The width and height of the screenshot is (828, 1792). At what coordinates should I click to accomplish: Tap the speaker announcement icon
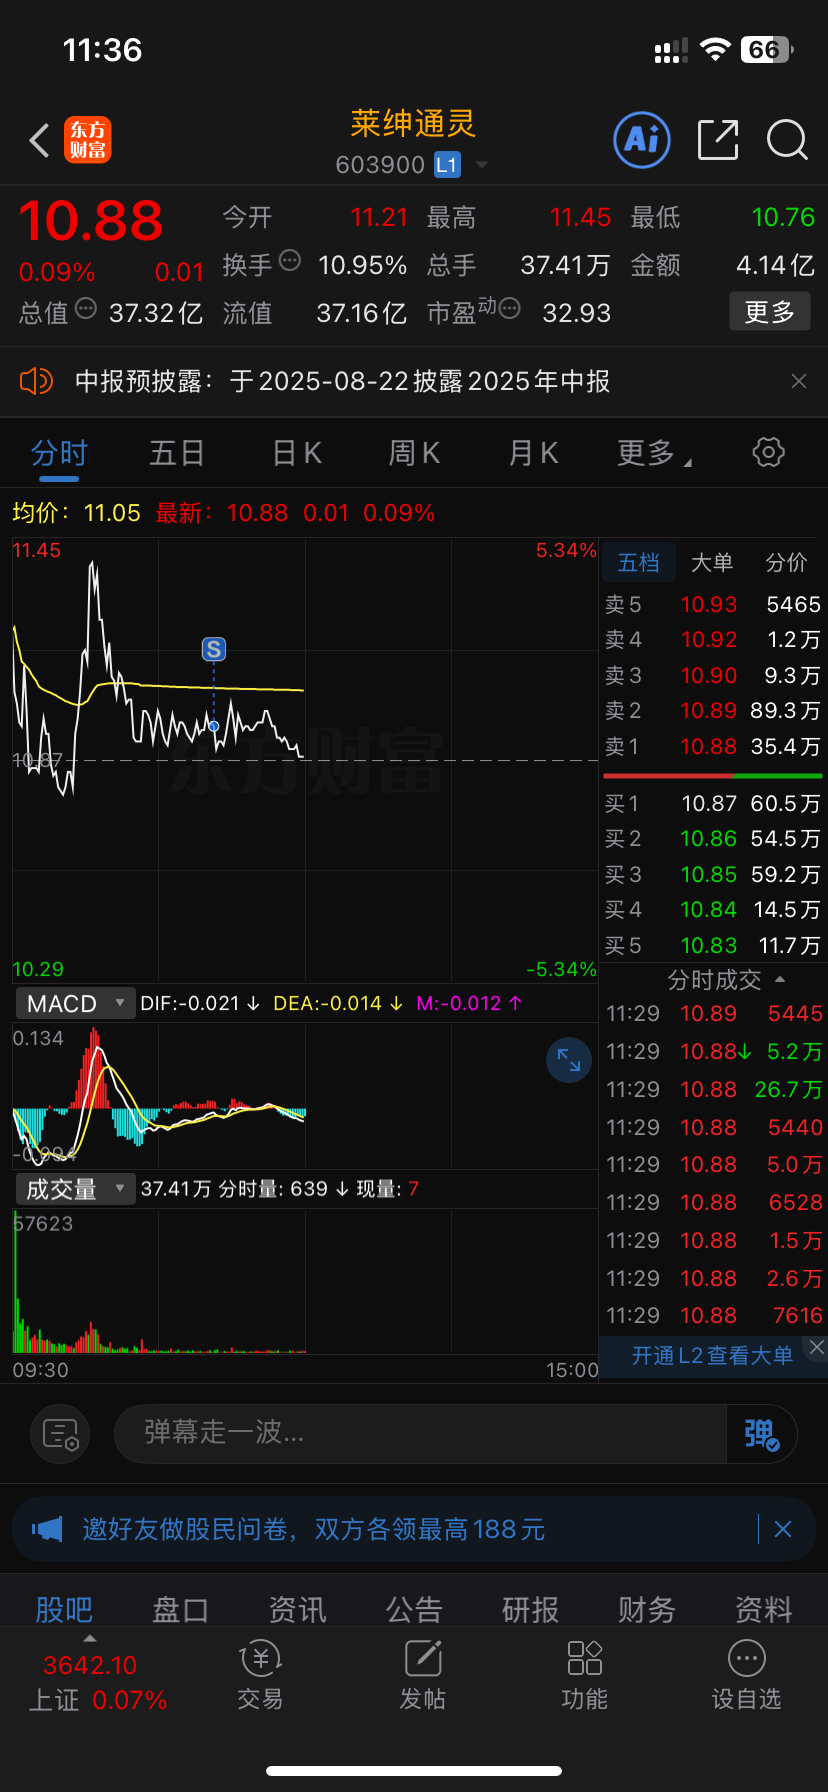[36, 381]
